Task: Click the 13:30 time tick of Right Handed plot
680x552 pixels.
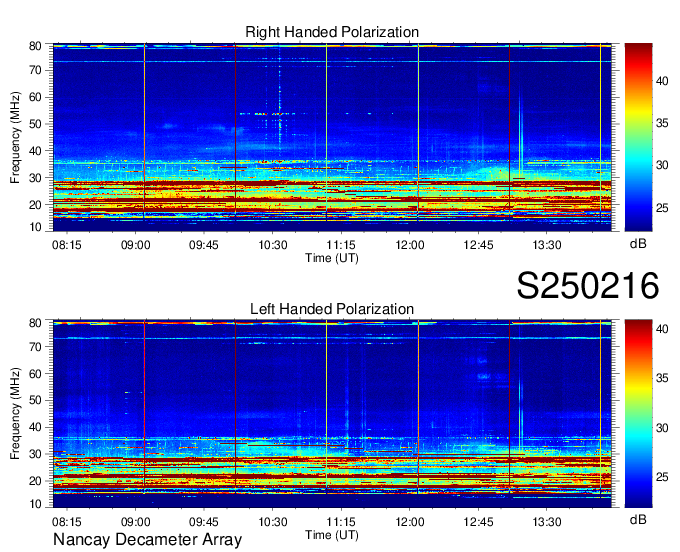Action: tap(547, 245)
